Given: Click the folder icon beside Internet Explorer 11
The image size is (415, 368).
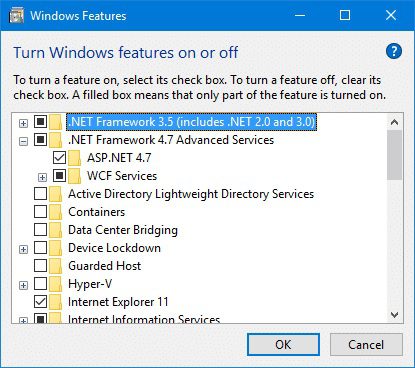Looking at the screenshot, I should coord(56,302).
